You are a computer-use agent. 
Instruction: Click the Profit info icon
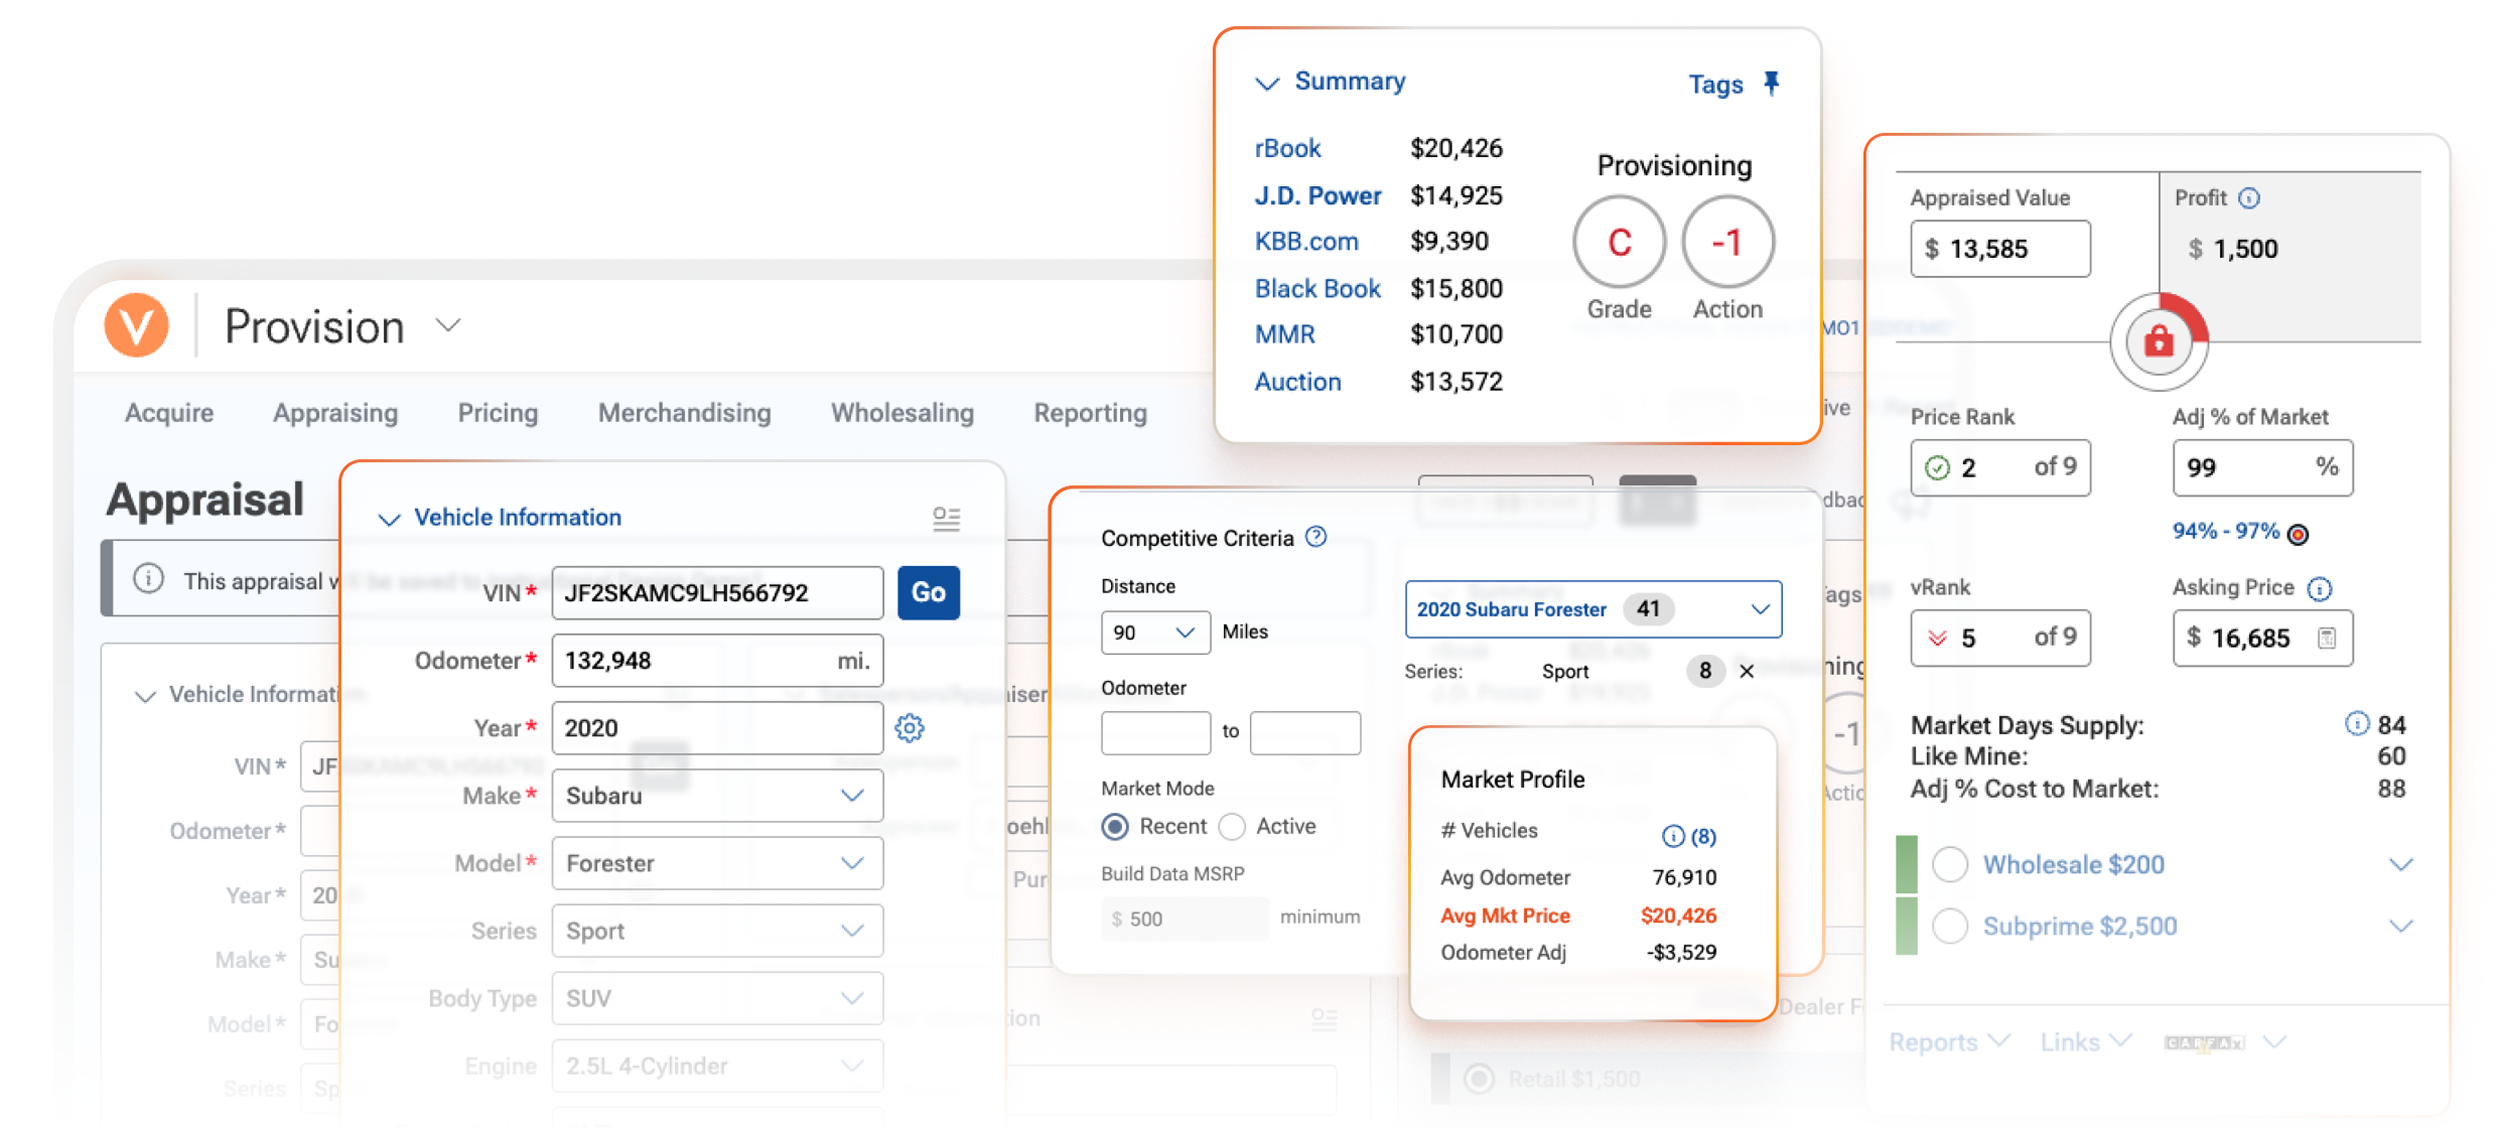coord(2249,198)
